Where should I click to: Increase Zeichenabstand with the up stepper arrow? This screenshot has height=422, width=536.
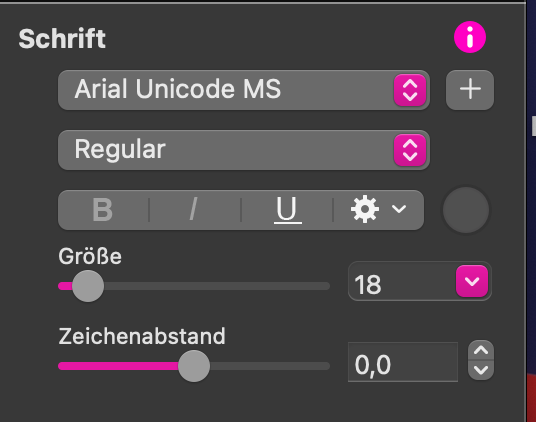click(x=481, y=350)
